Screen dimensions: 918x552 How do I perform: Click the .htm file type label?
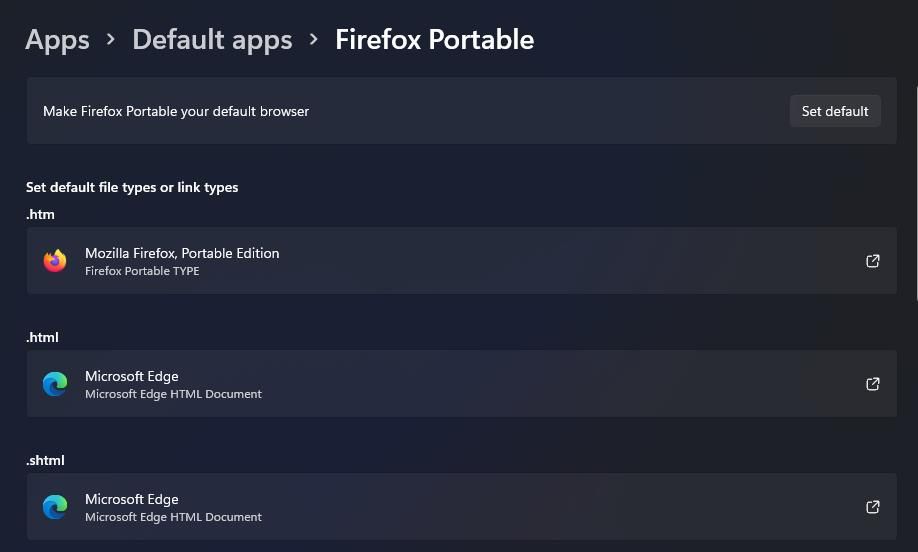[x=40, y=214]
